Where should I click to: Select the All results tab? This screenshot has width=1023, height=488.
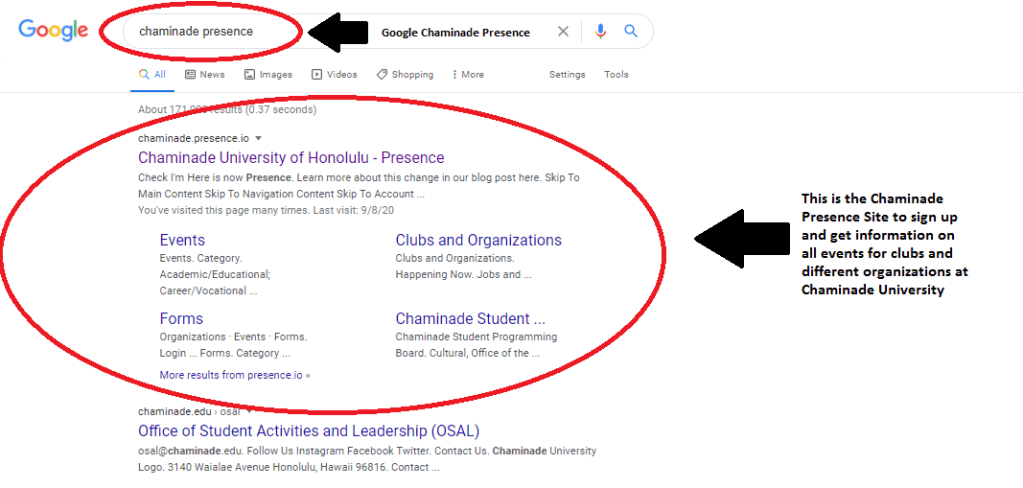152,74
